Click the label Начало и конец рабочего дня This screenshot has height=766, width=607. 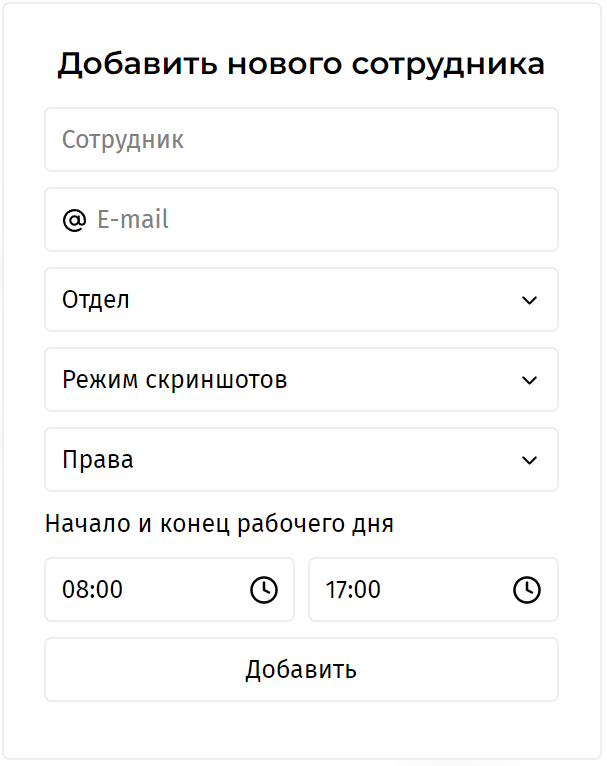(x=219, y=524)
